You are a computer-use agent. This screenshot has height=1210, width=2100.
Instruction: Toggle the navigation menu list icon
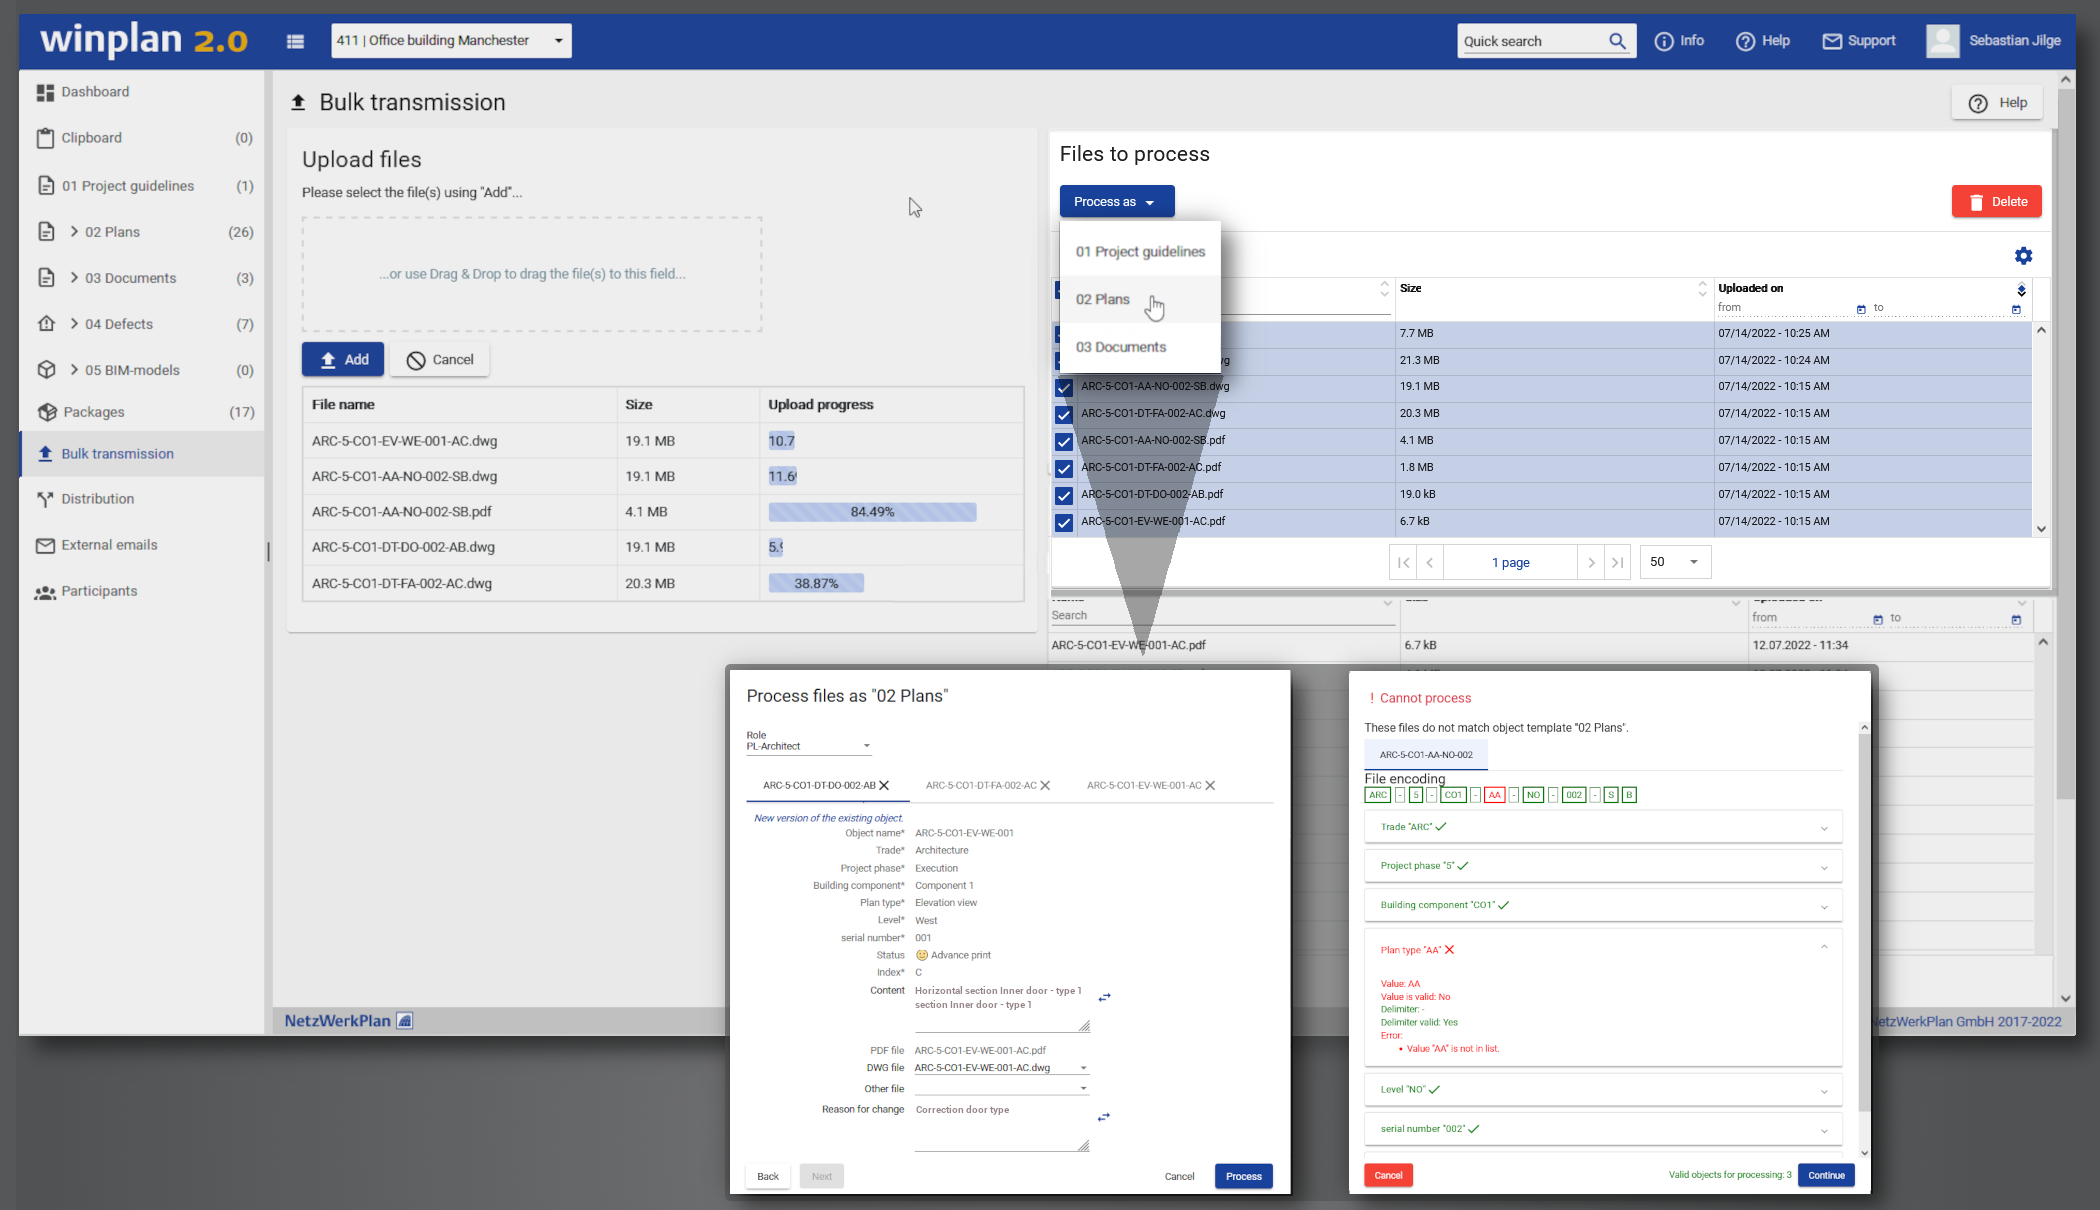click(x=295, y=41)
